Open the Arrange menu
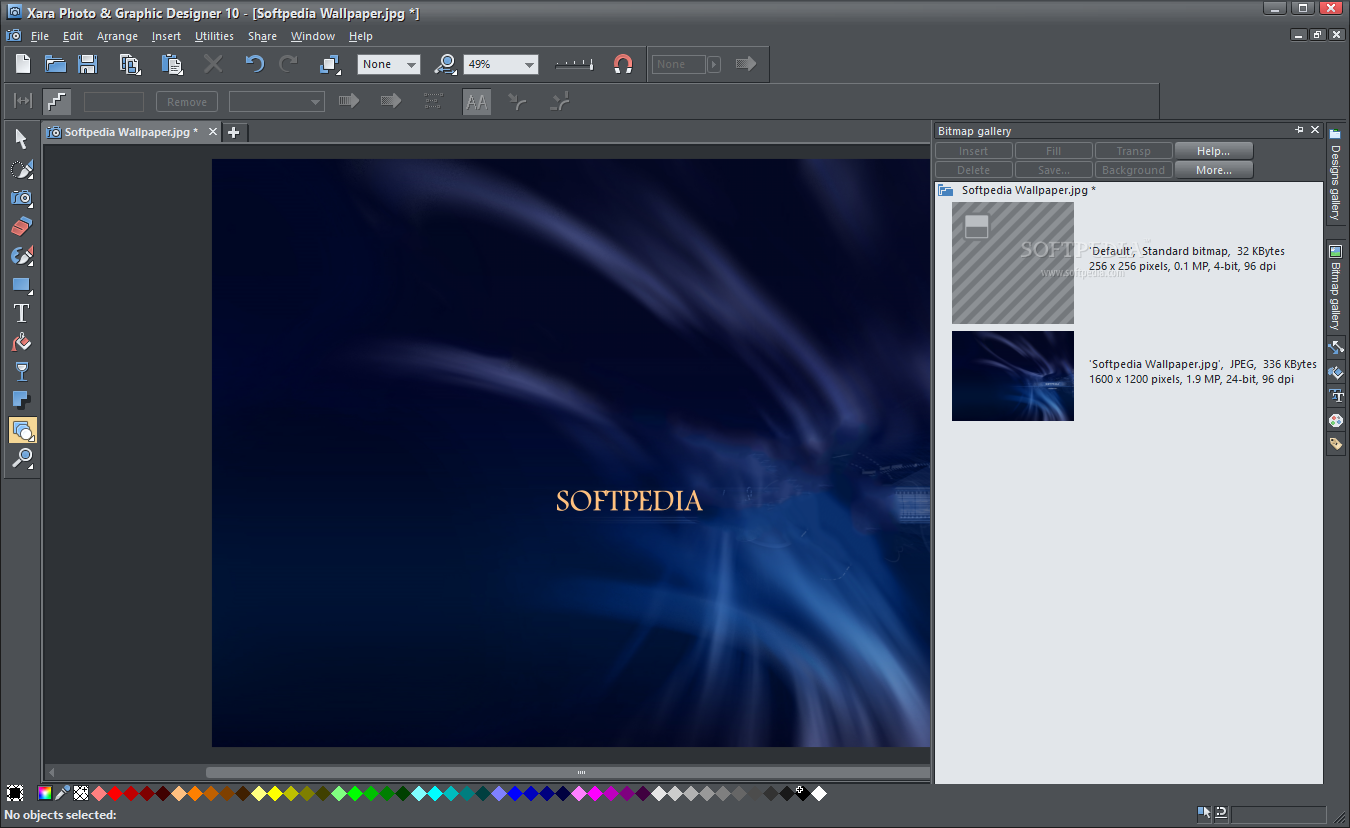Viewport: 1350px width, 828px height. (x=117, y=36)
